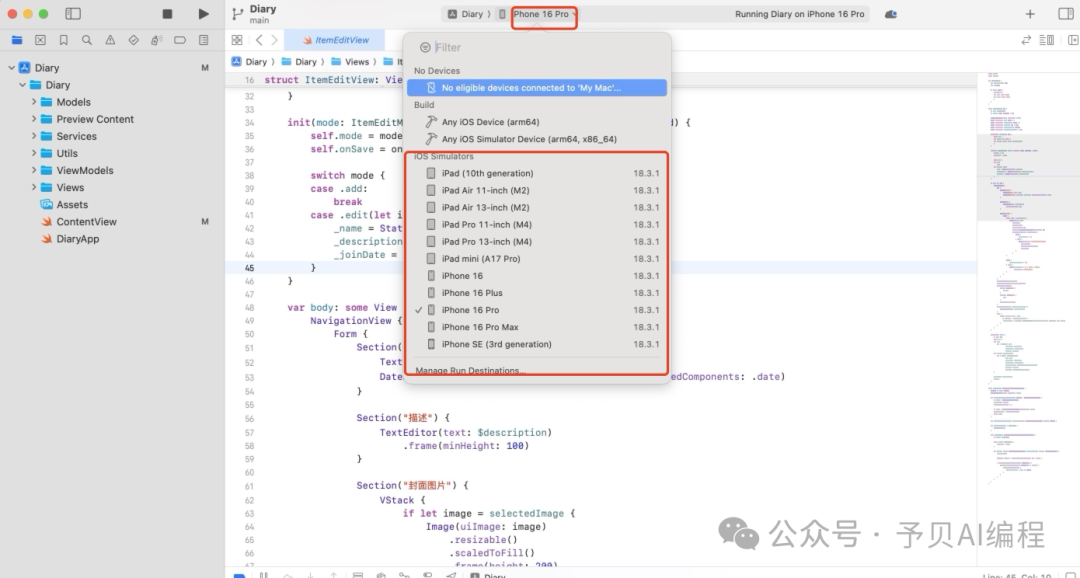This screenshot has width=1080, height=578.
Task: Click the branch icon beside Diary main
Action: (238, 14)
